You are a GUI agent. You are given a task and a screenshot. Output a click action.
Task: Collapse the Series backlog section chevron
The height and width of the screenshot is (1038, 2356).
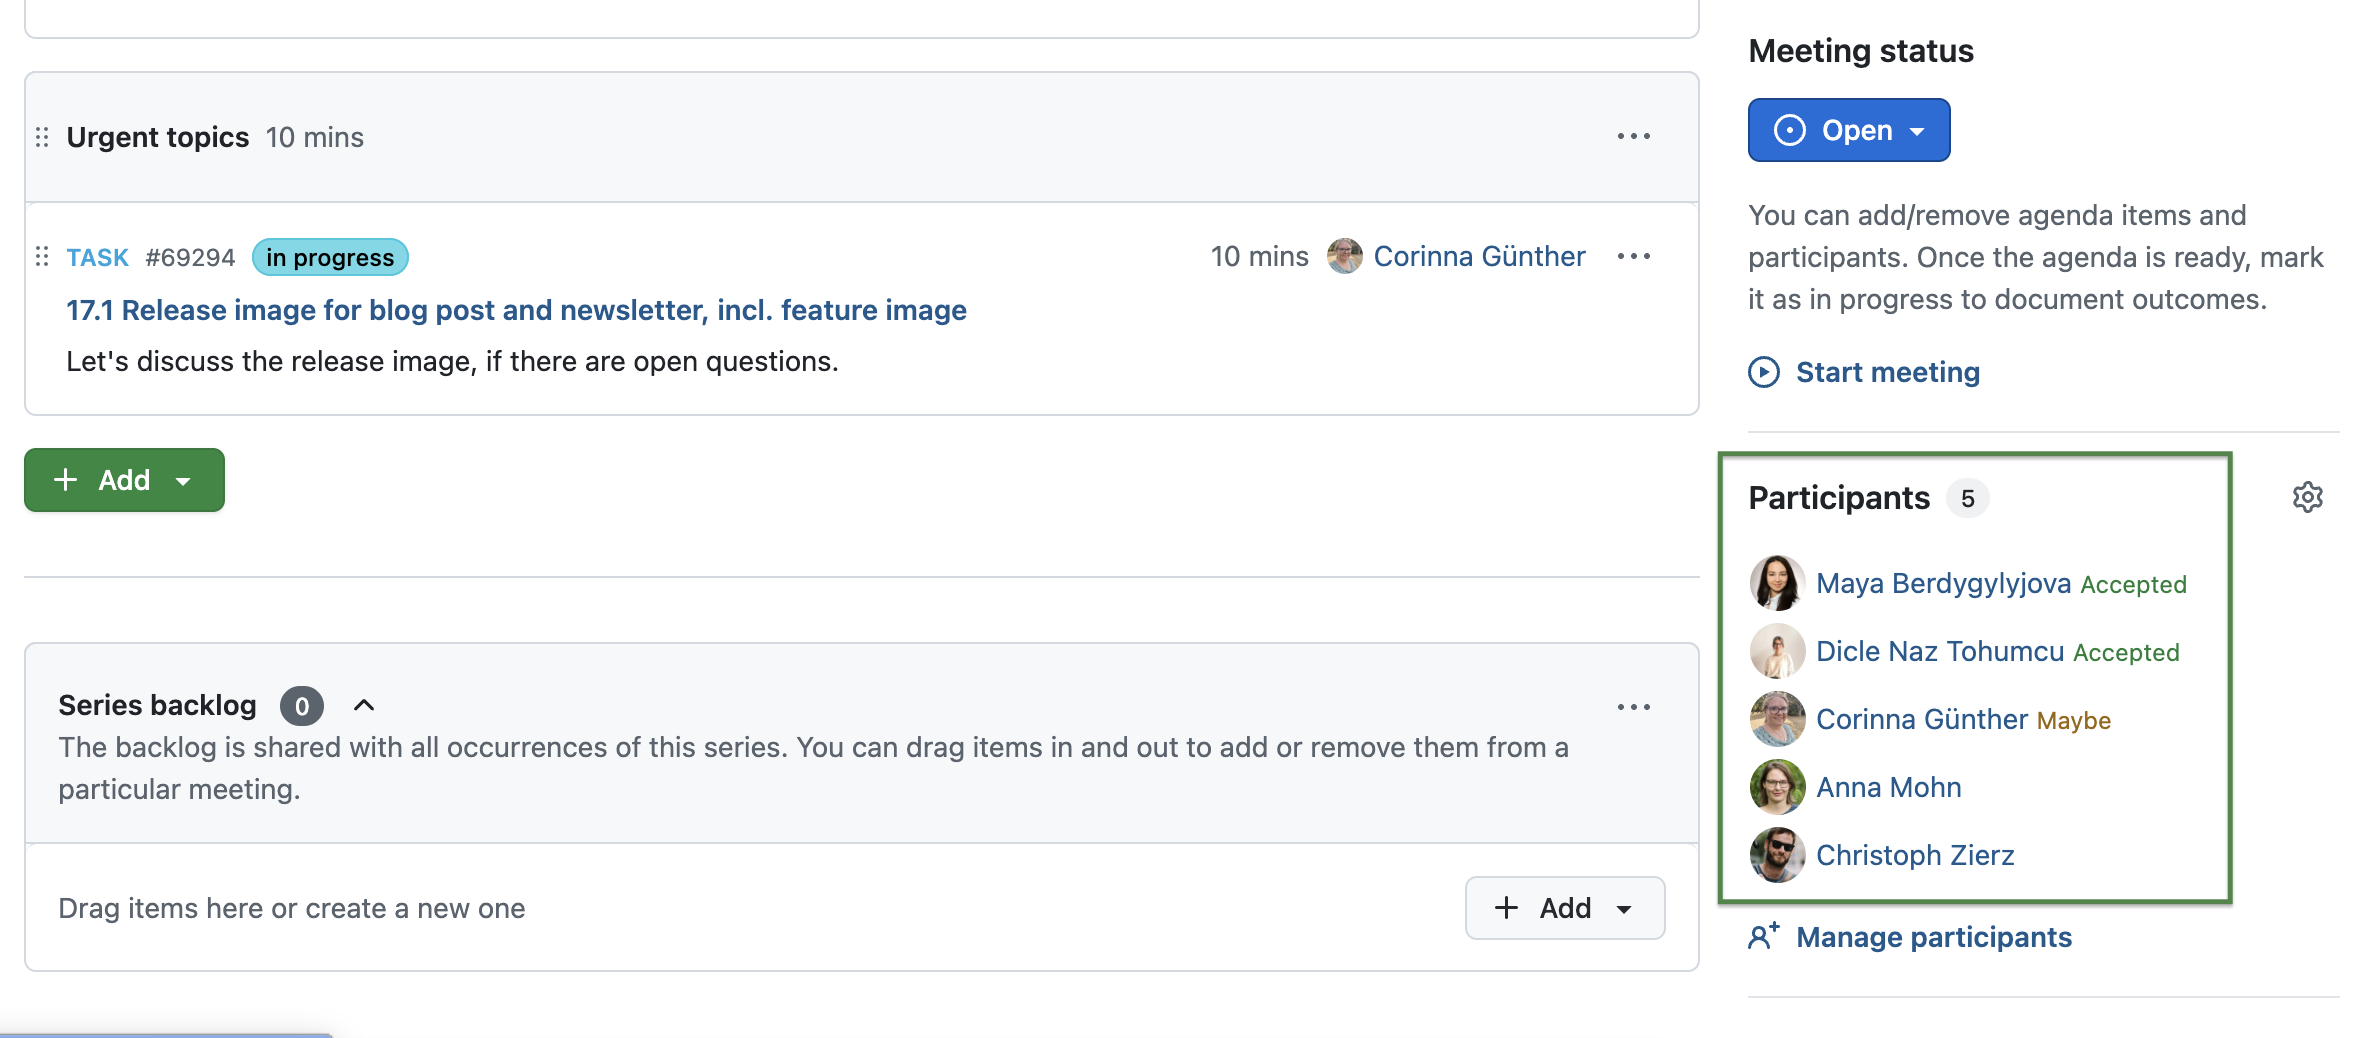coord(364,705)
